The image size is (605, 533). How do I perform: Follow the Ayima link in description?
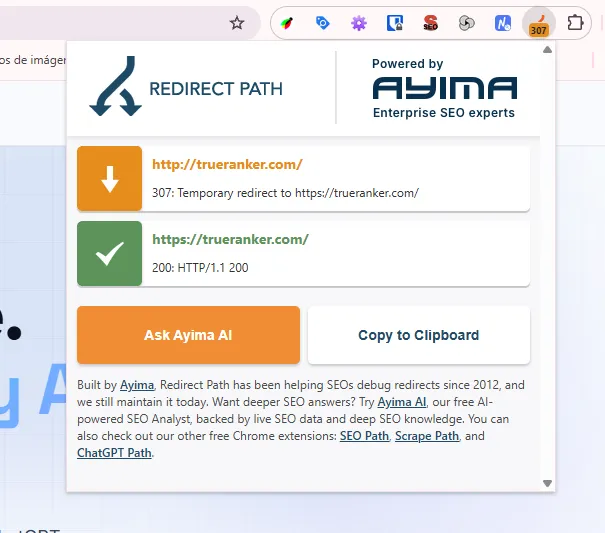tap(137, 385)
